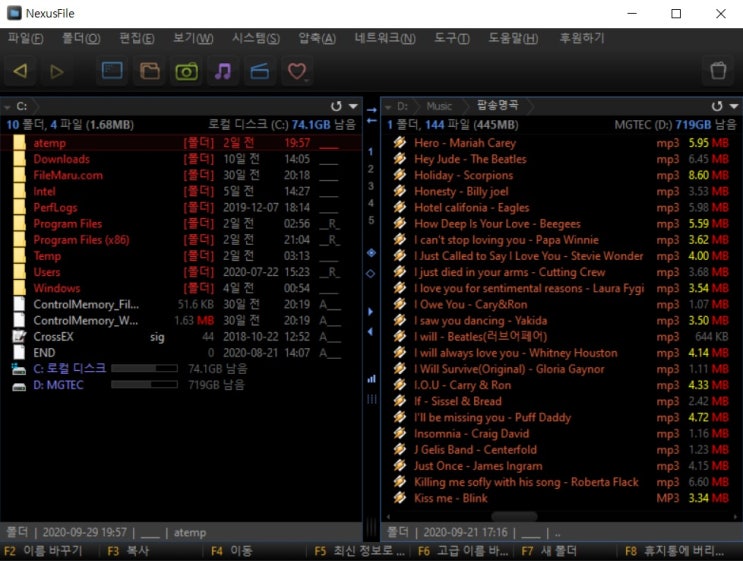
Task: Click F8 휴지통에 버리기 button
Action: coord(674,551)
